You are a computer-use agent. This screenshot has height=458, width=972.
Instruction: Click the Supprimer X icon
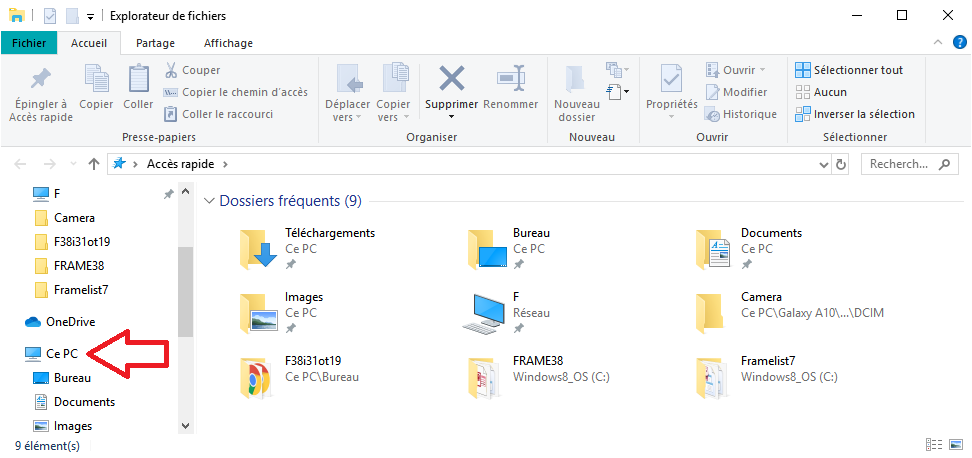(452, 79)
